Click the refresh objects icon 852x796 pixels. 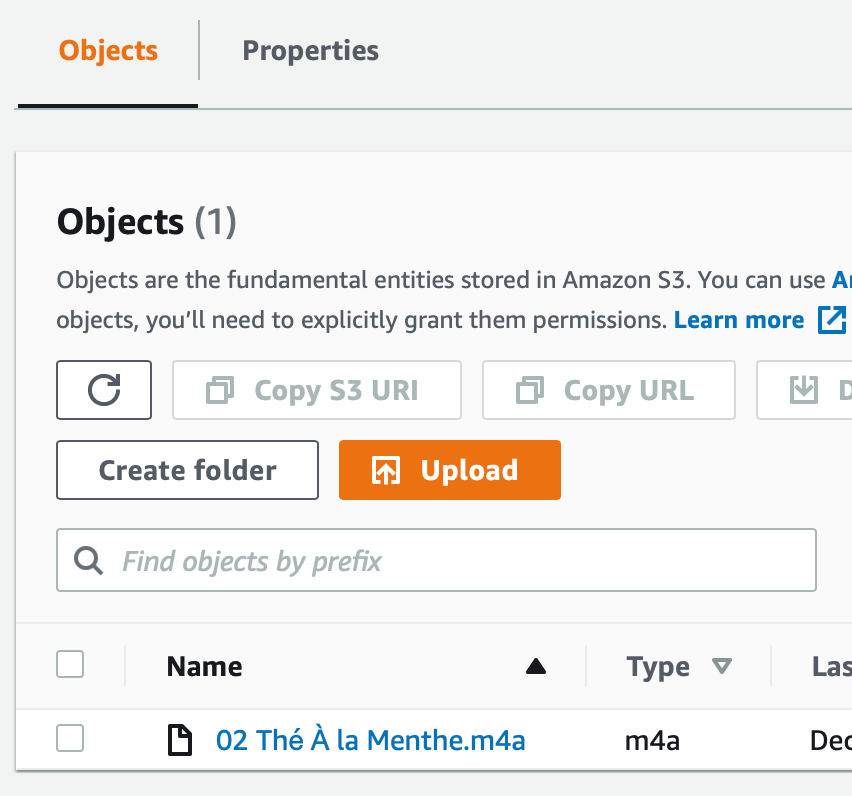click(103, 390)
